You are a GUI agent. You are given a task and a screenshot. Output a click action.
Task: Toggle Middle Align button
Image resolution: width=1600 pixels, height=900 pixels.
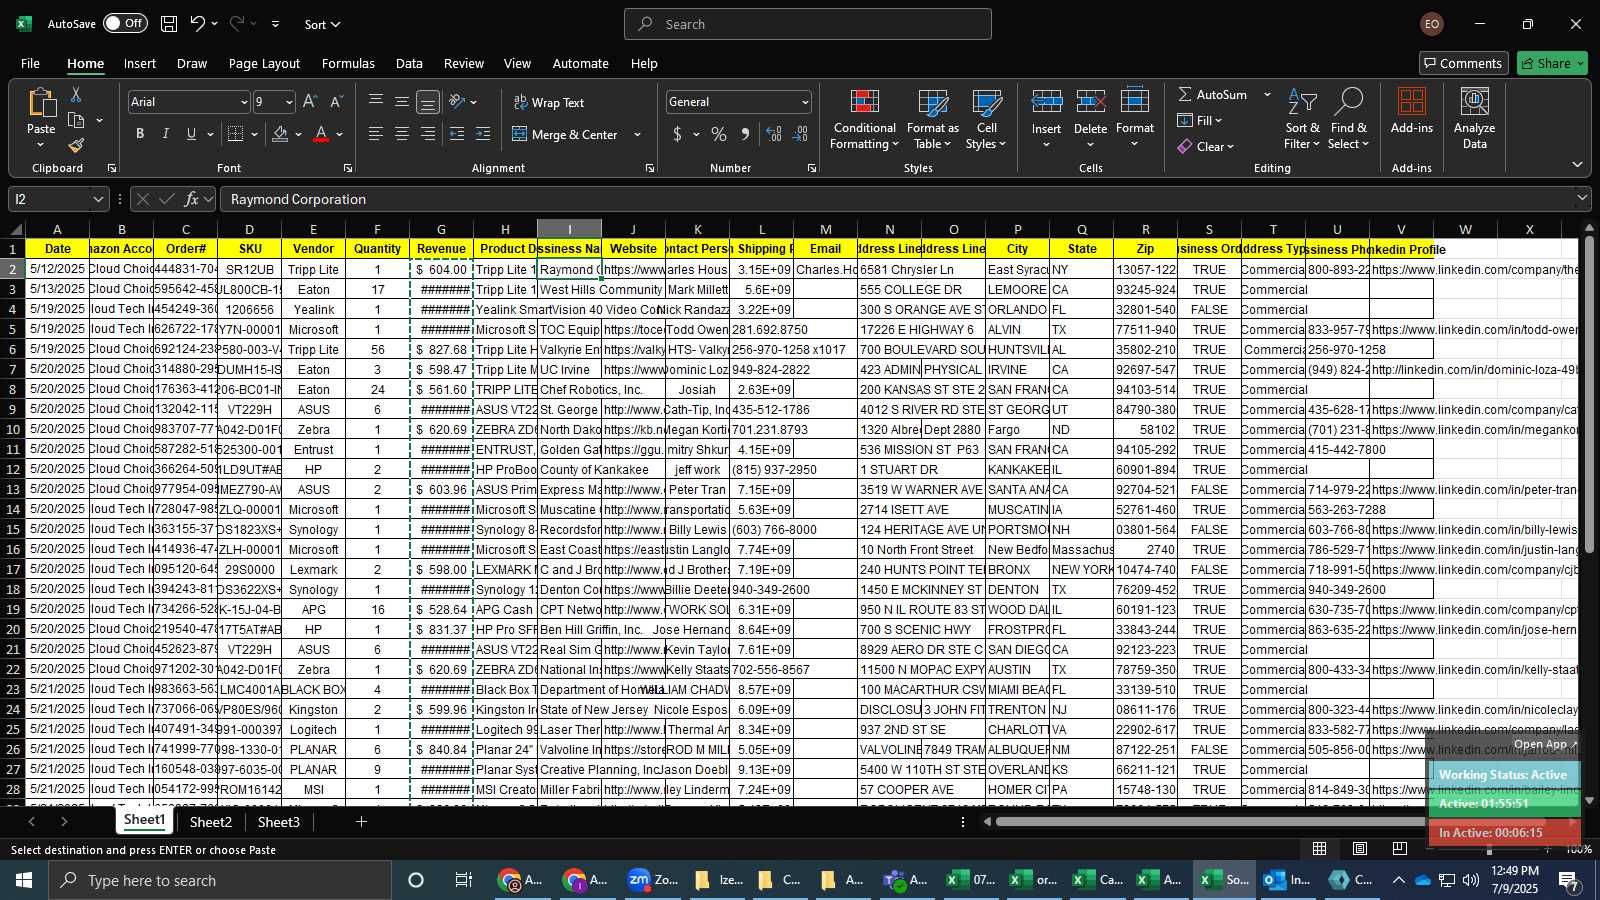tap(402, 102)
